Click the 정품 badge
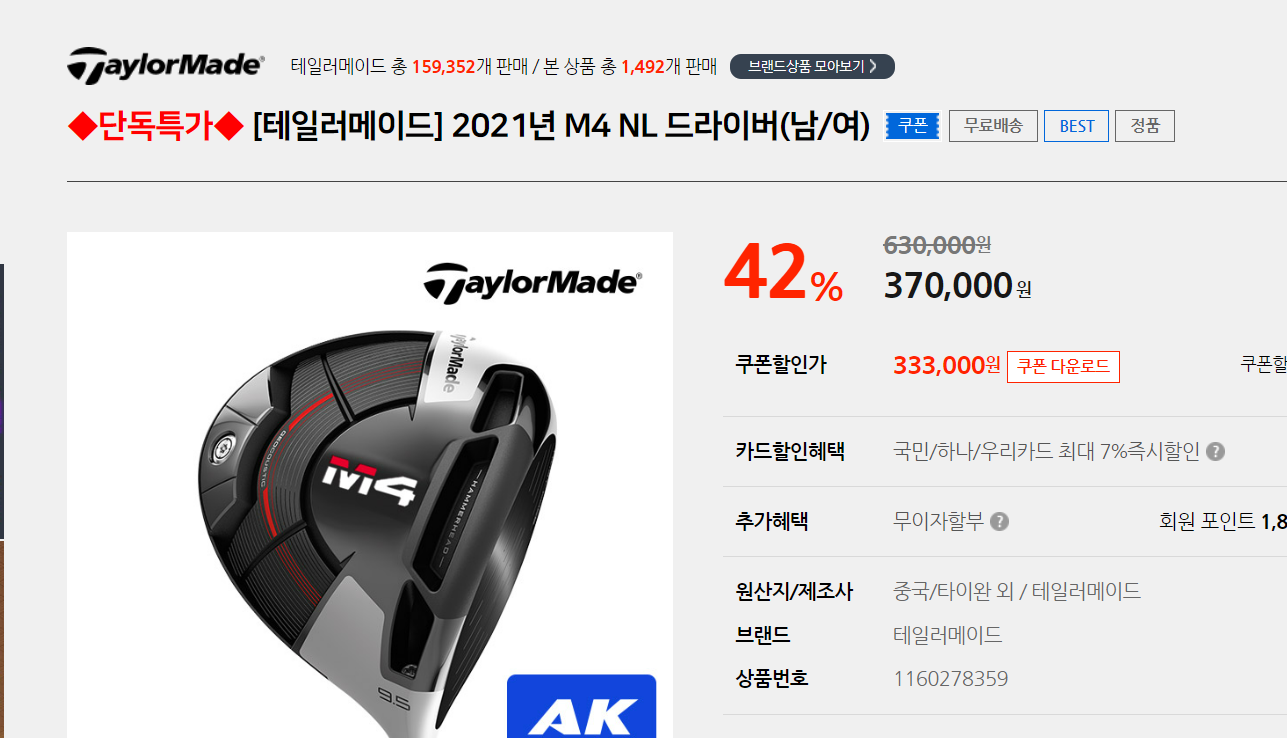Viewport: 1287px width, 738px height. point(1145,126)
